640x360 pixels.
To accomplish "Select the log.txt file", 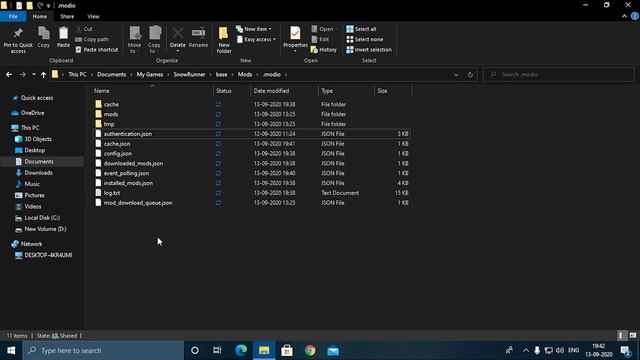I will pos(252,193).
